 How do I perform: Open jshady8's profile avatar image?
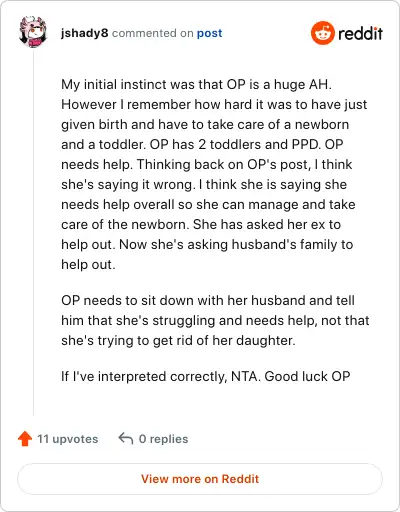pos(33,32)
